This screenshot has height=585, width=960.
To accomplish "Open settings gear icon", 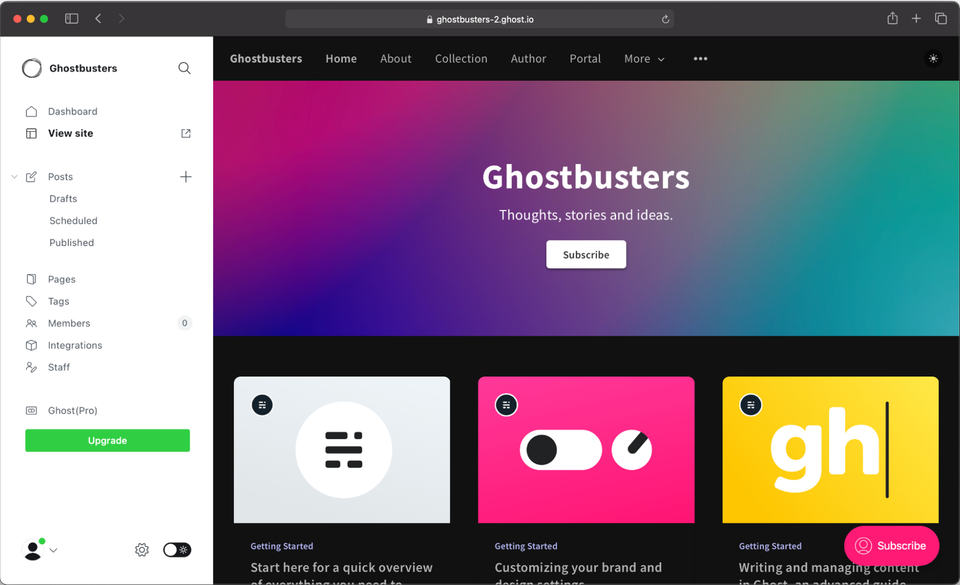I will (141, 550).
